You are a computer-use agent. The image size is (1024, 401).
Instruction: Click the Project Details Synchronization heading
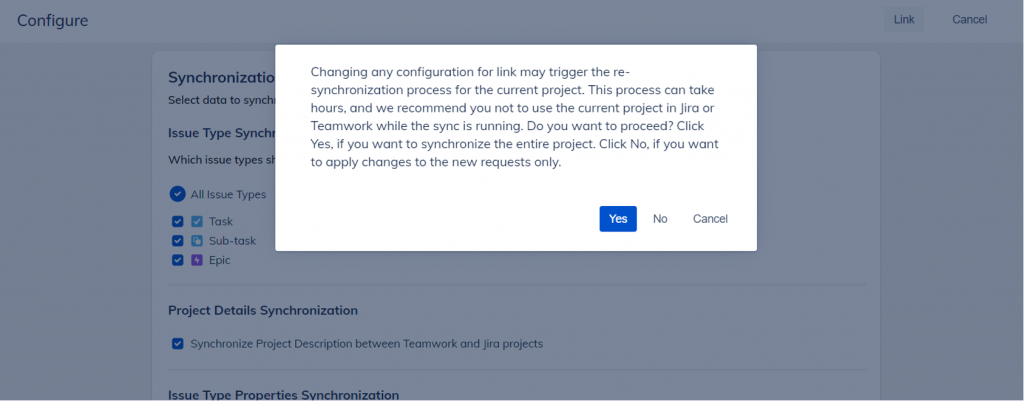[263, 311]
